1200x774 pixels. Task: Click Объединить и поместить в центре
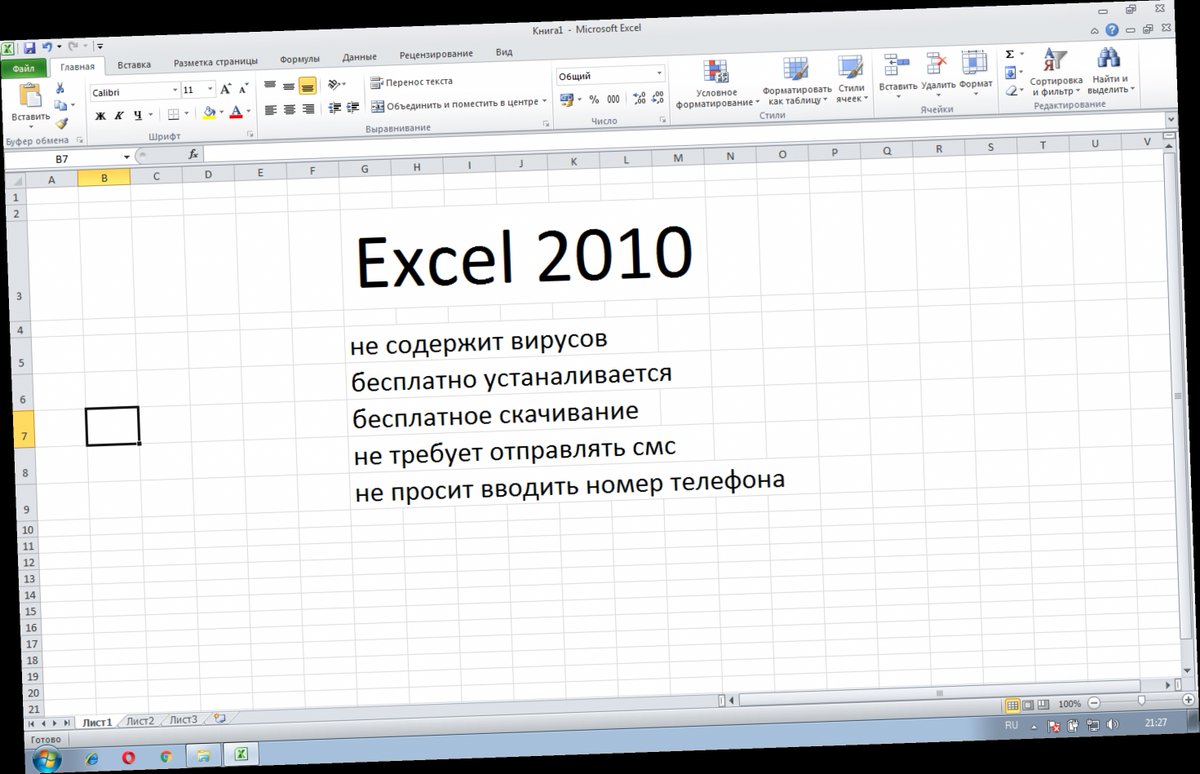459,103
